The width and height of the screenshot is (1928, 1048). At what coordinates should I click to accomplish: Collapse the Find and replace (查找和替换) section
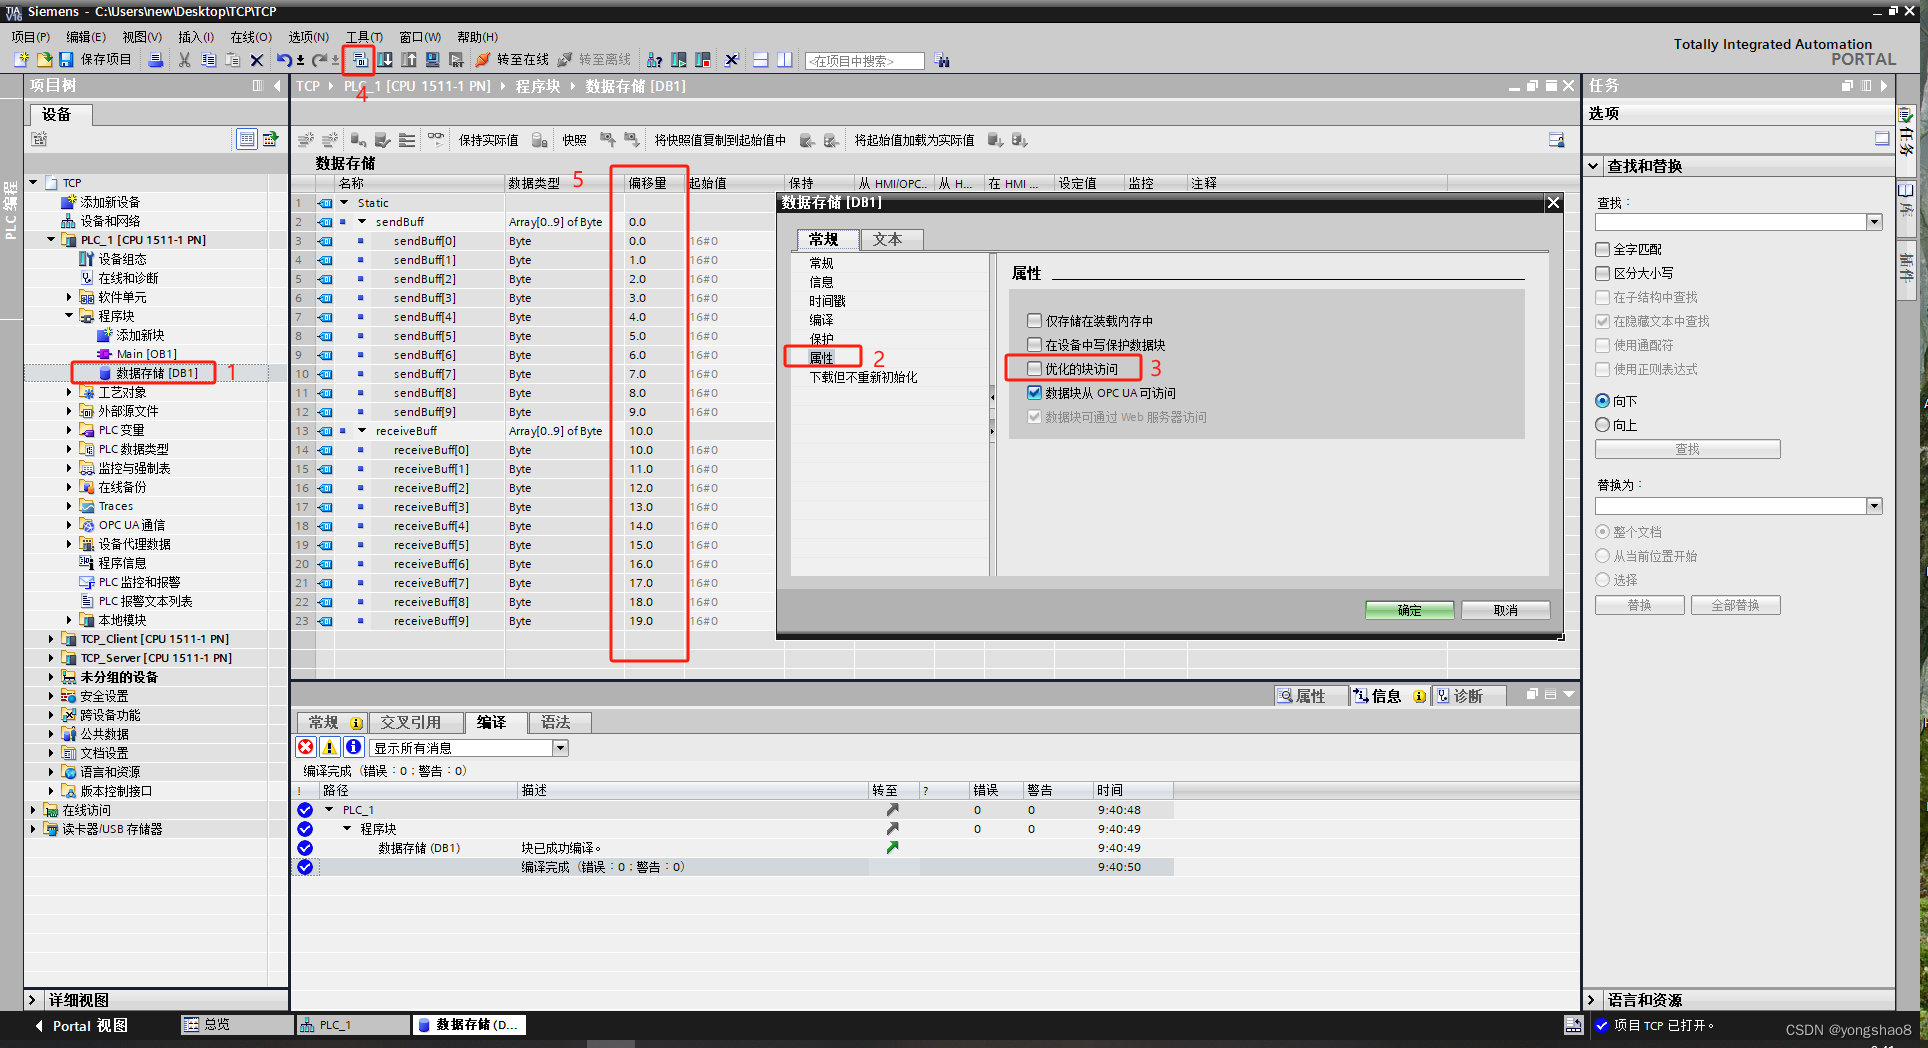(x=1594, y=166)
